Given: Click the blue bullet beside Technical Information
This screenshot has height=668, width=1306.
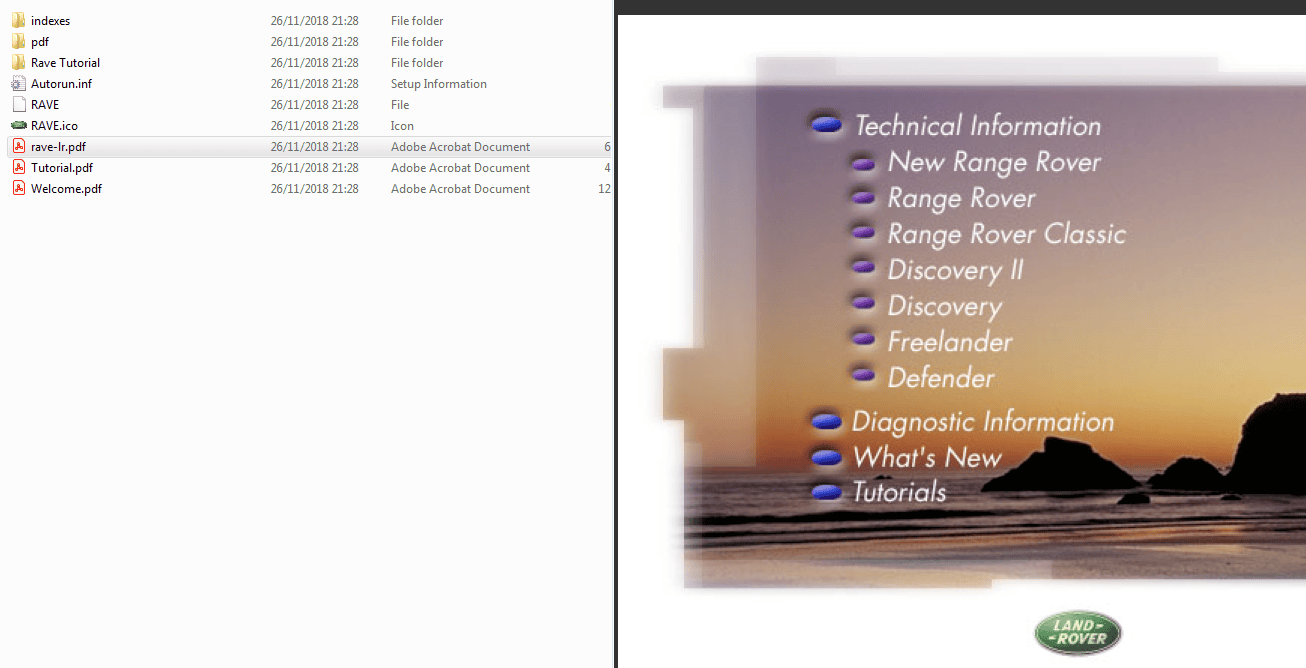Looking at the screenshot, I should click(826, 125).
